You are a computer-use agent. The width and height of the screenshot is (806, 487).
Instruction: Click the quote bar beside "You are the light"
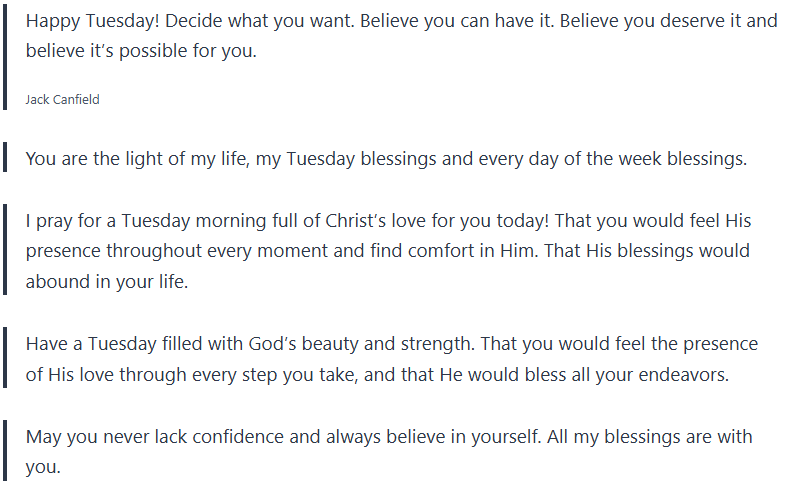tap(6, 158)
